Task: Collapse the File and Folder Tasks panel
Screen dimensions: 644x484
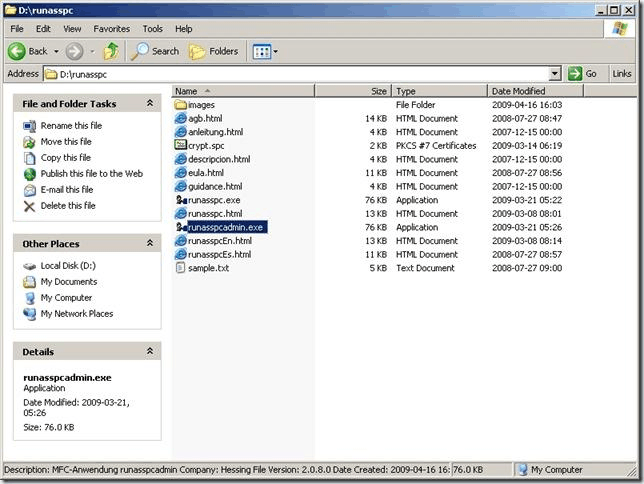Action: (150, 103)
